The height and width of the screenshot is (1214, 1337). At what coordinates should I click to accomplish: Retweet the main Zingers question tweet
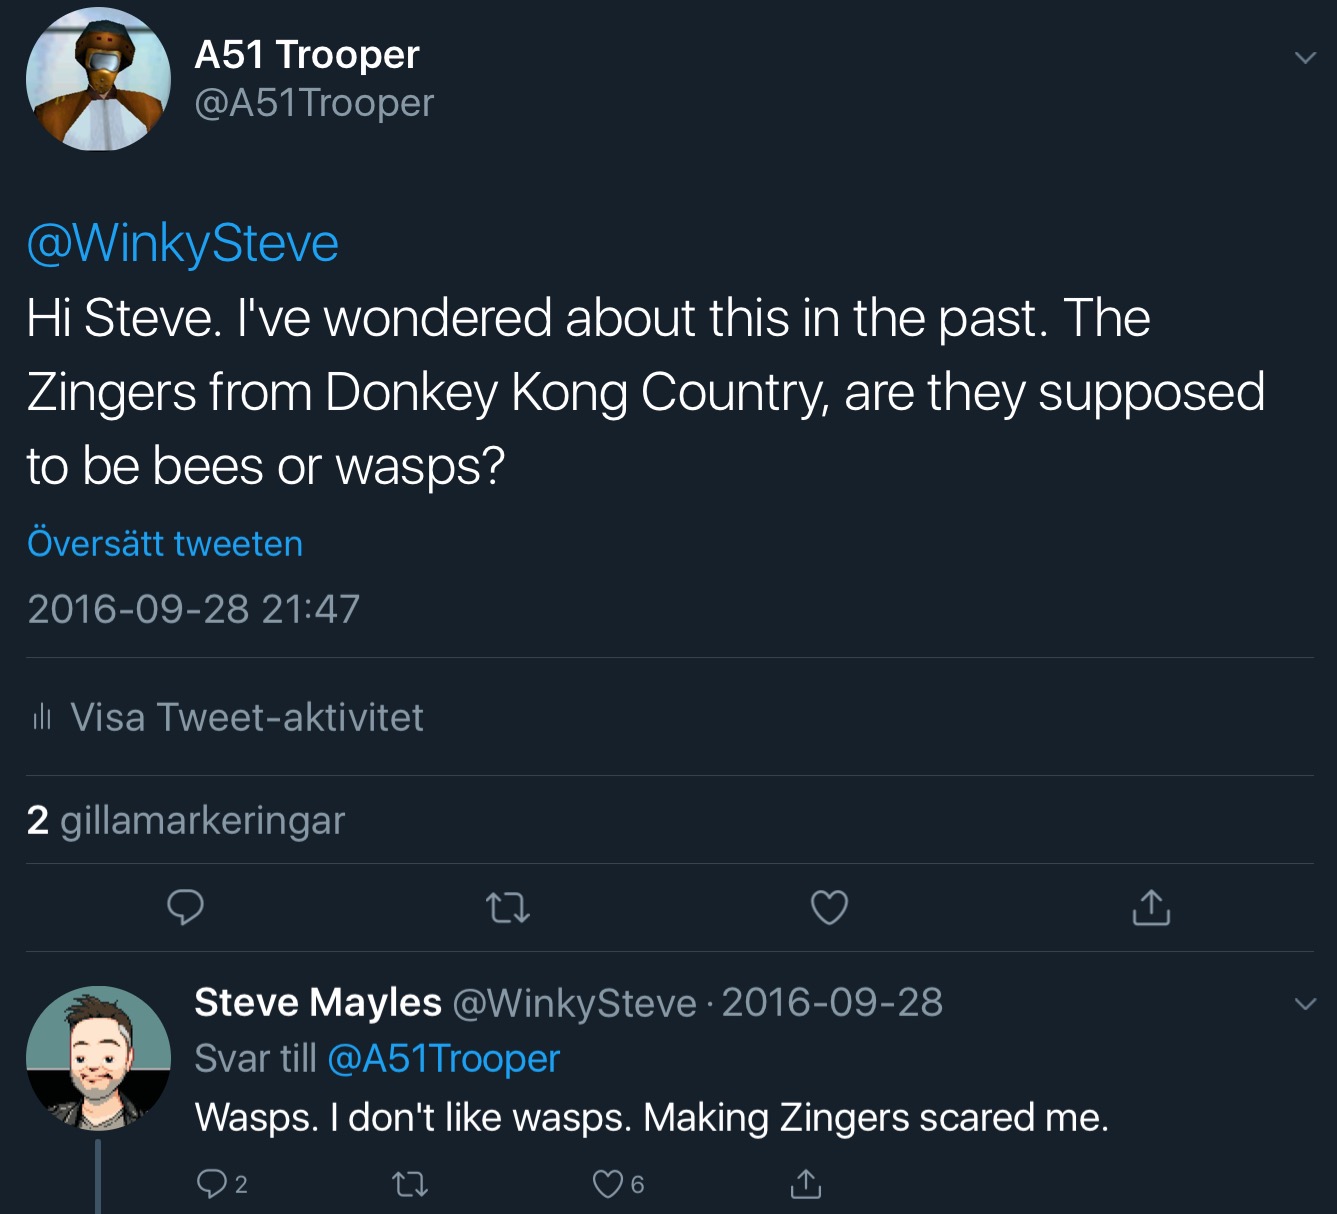pyautogui.click(x=507, y=908)
